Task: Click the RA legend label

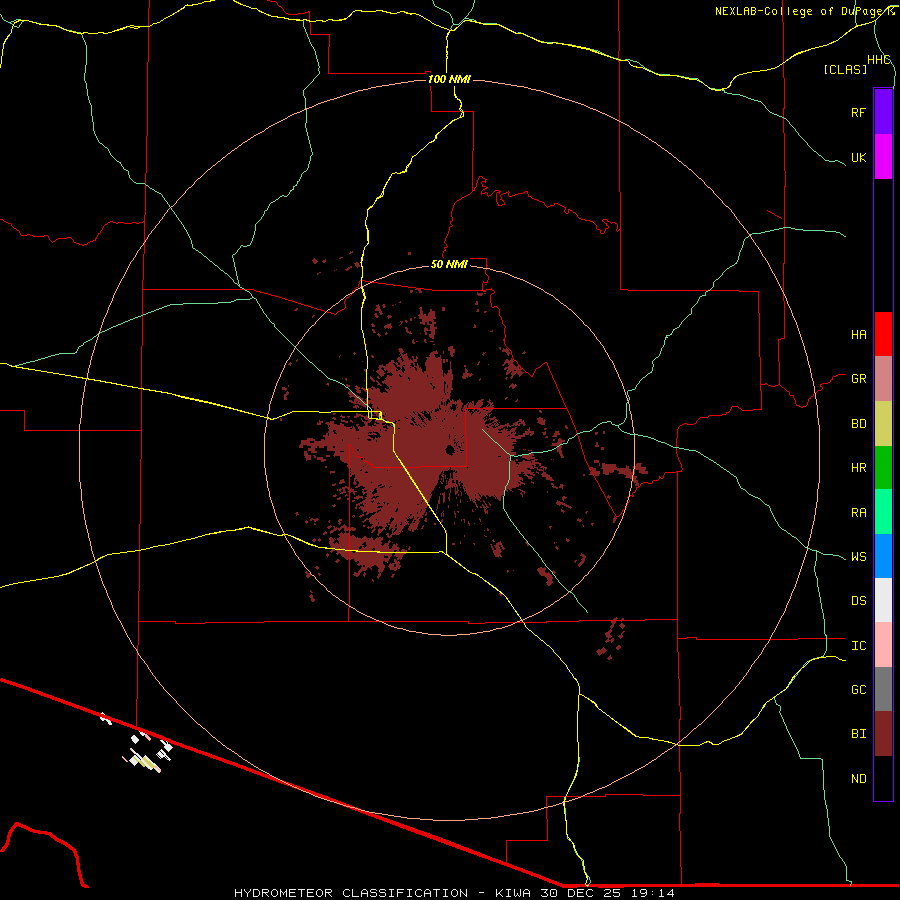Action: click(x=858, y=513)
